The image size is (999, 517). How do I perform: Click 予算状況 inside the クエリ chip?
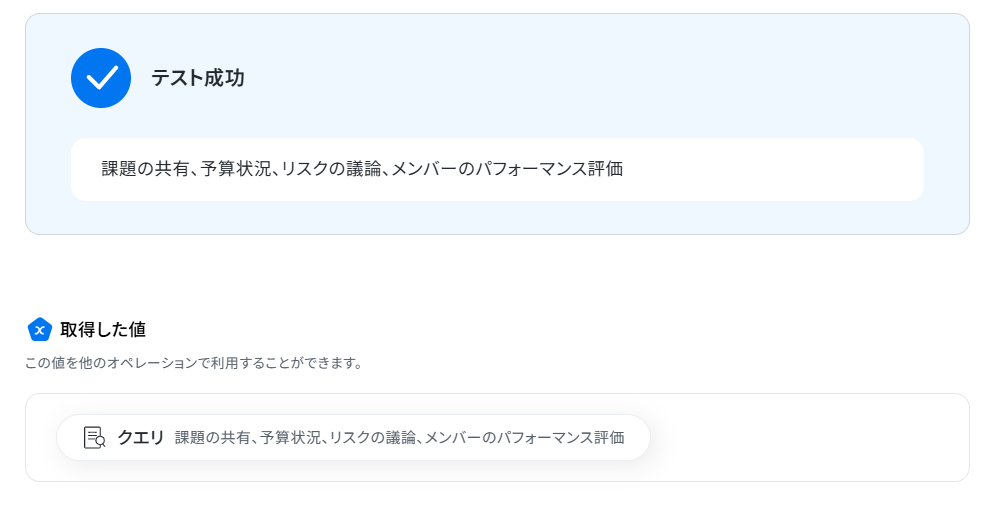290,437
